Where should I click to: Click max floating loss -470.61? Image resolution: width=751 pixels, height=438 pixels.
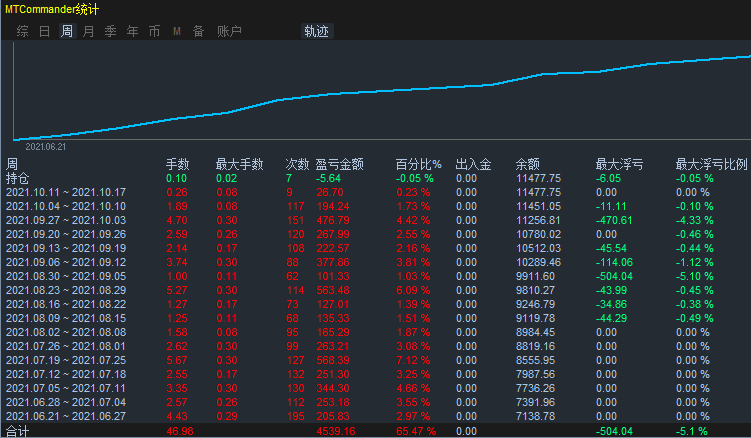point(614,220)
